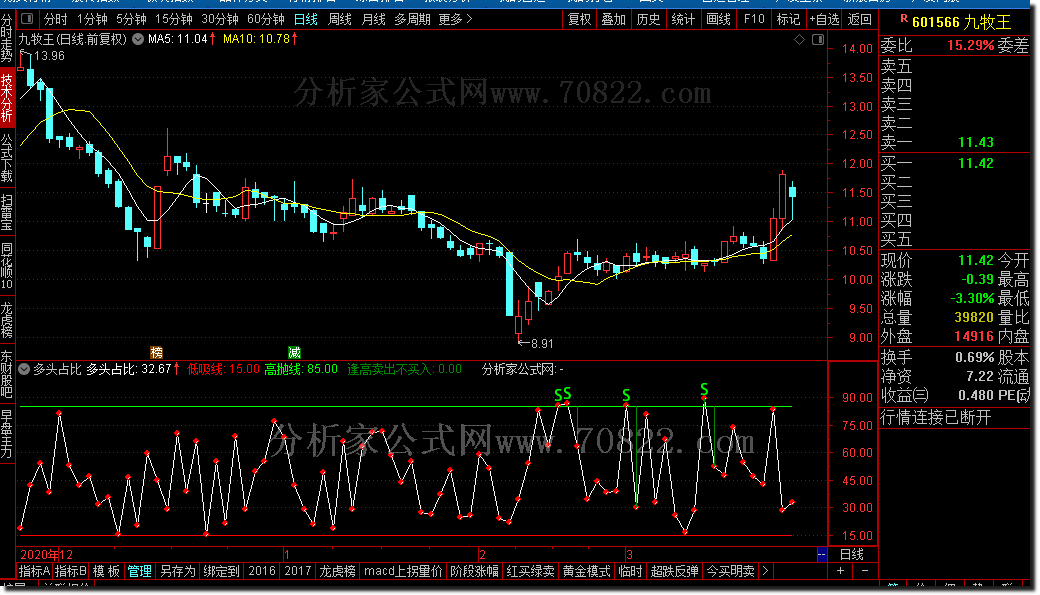This screenshot has height=595, width=1040.
Task: Open the 历史 history button
Action: coord(648,19)
